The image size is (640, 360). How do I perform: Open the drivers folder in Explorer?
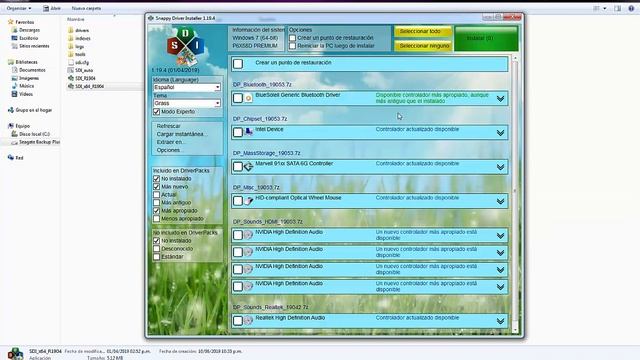pos(78,30)
